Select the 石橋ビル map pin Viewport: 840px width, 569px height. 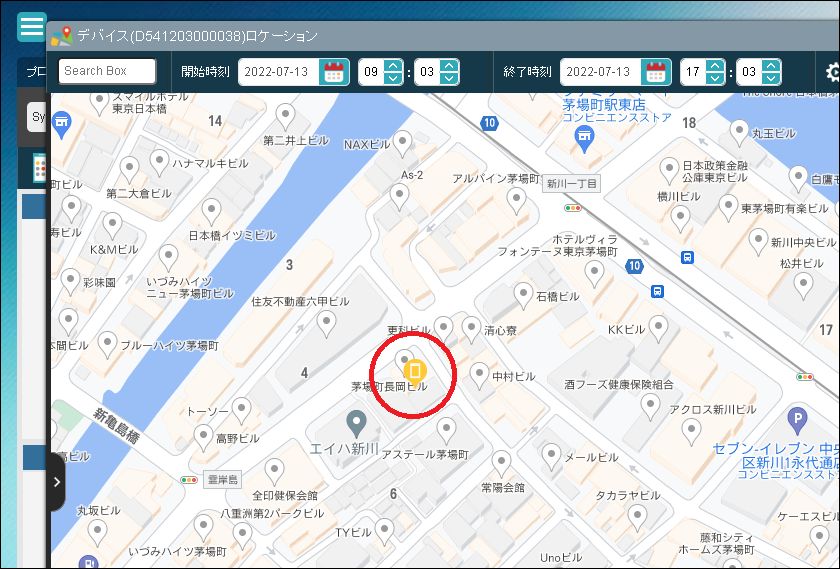pyautogui.click(x=523, y=296)
